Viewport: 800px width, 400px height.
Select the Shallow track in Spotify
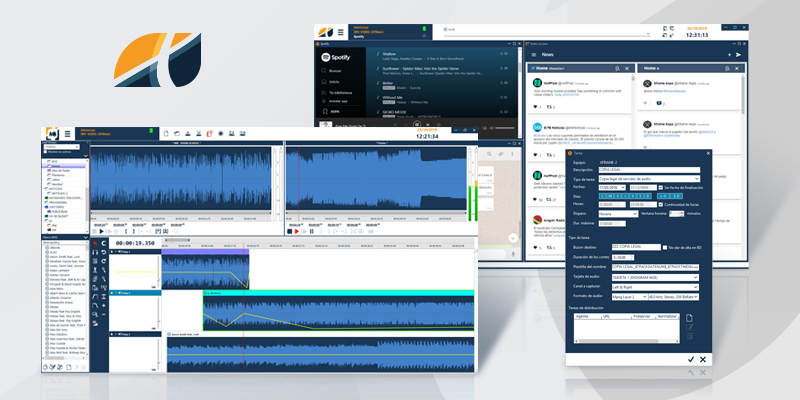389,54
